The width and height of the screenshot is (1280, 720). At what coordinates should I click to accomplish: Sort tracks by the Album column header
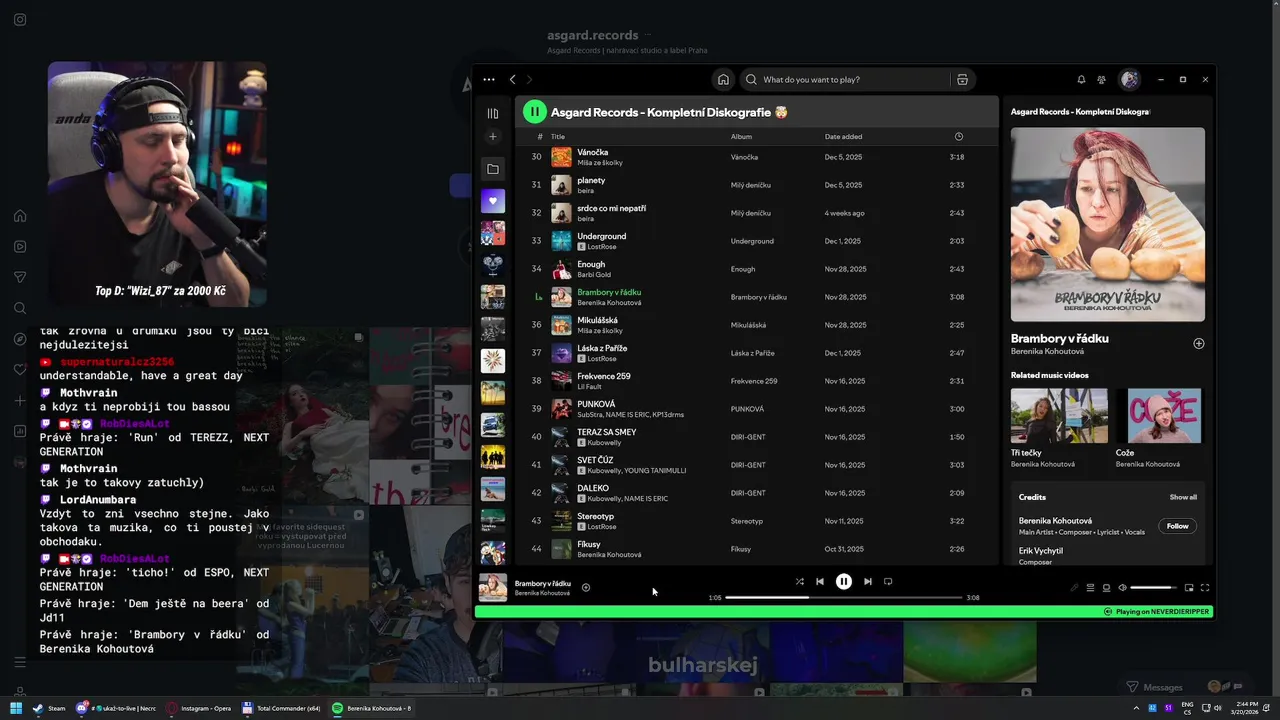click(x=741, y=137)
